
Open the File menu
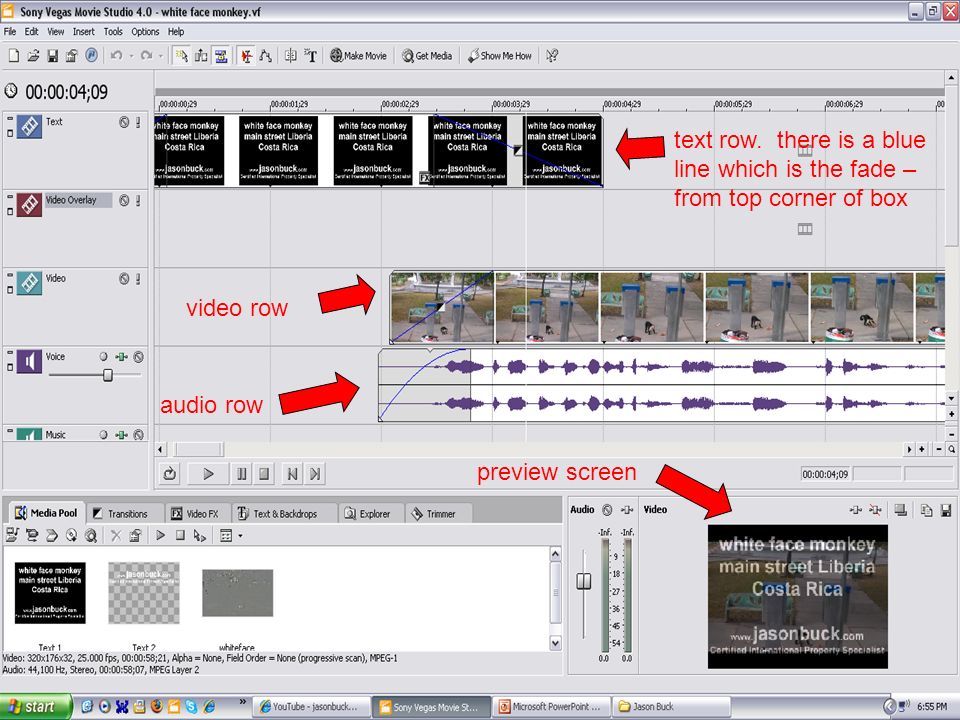coord(10,31)
